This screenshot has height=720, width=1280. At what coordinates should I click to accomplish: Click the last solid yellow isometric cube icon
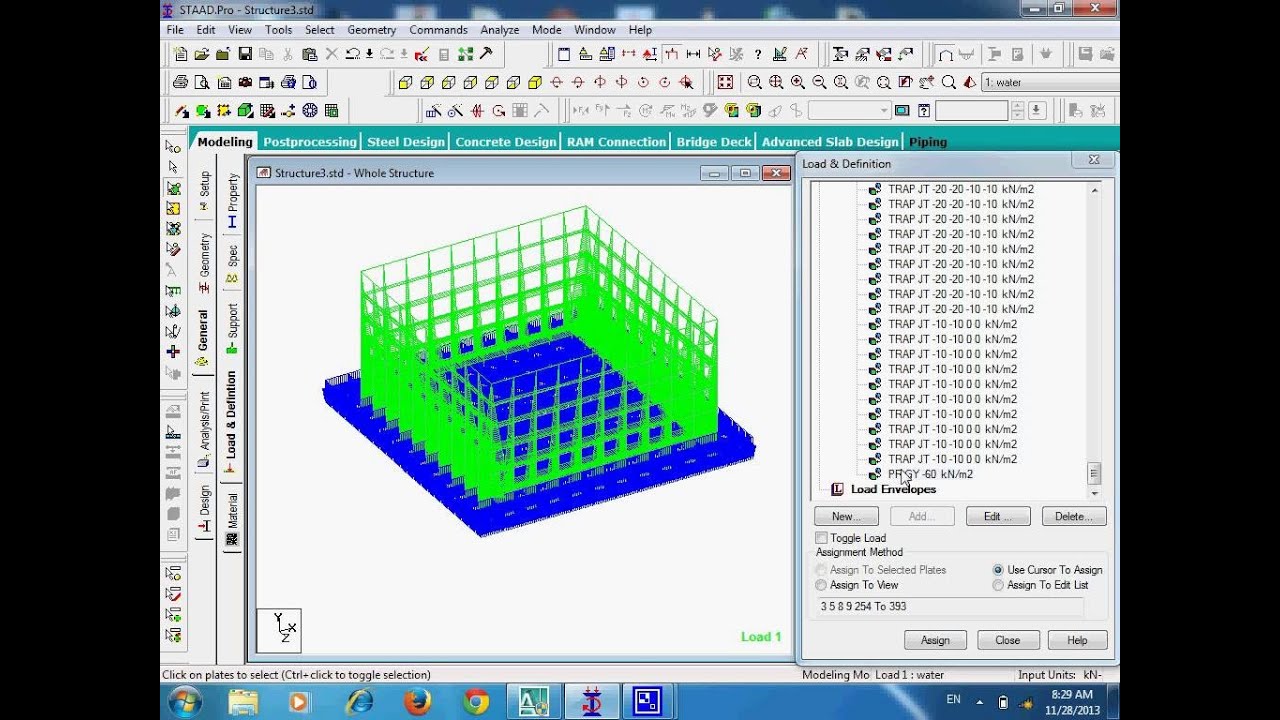tap(535, 82)
